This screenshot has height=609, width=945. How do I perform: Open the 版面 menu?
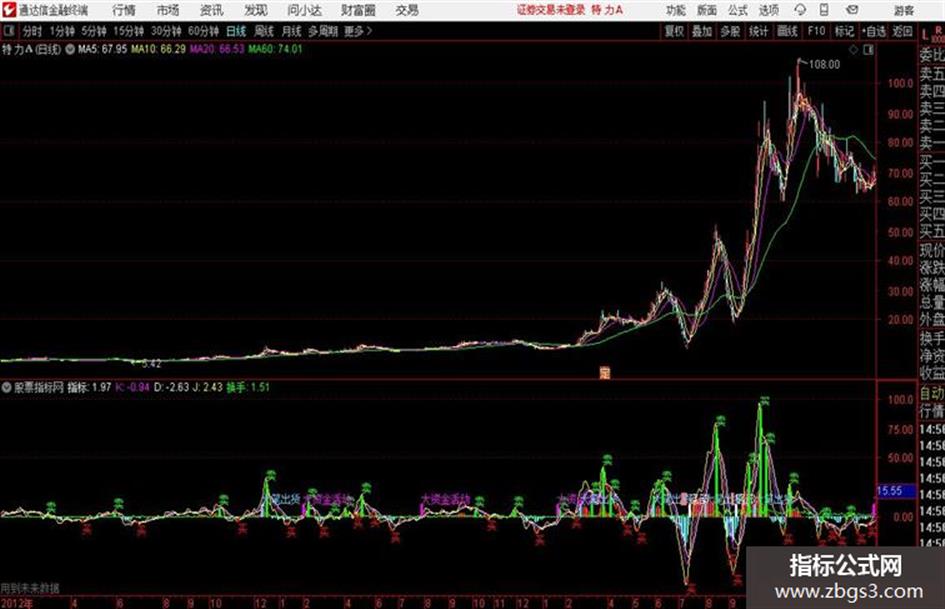(x=706, y=10)
